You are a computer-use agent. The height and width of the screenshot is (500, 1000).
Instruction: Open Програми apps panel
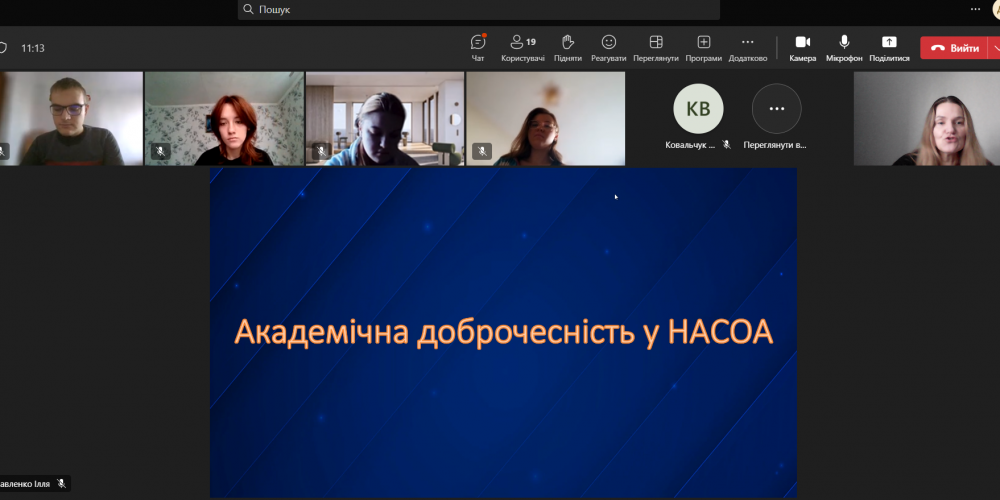[x=704, y=46]
